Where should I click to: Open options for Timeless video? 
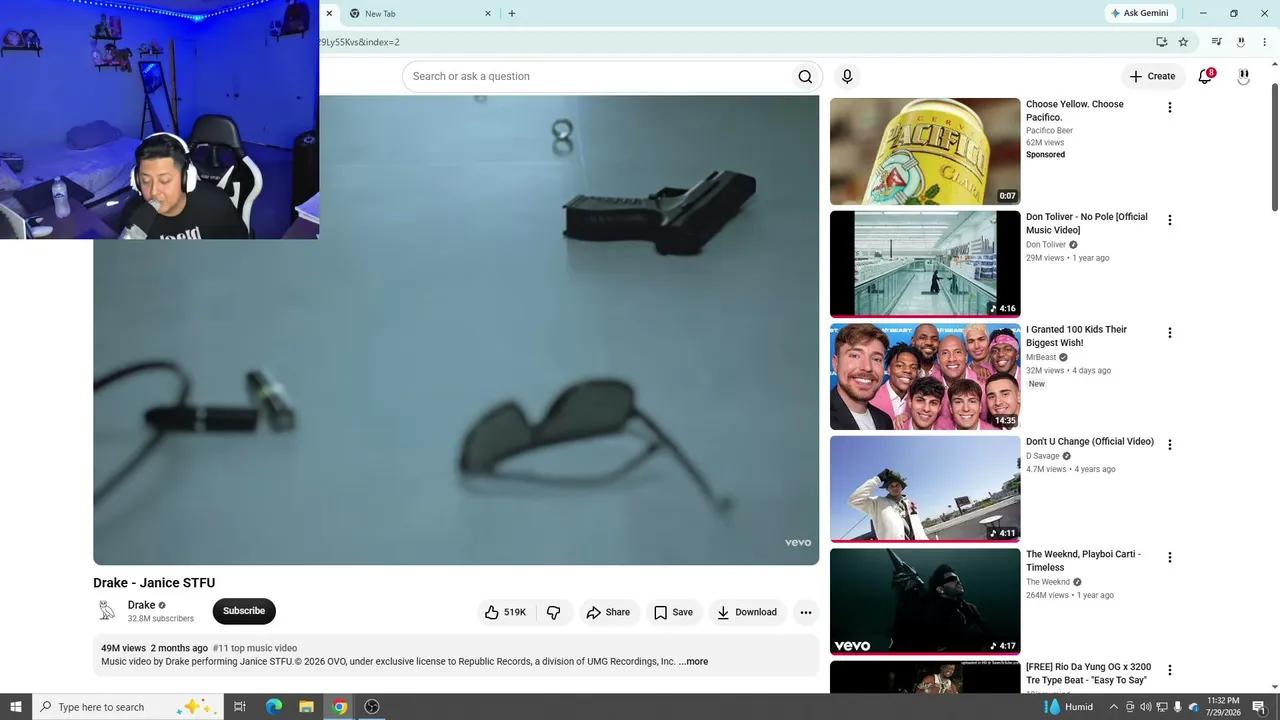(1169, 558)
